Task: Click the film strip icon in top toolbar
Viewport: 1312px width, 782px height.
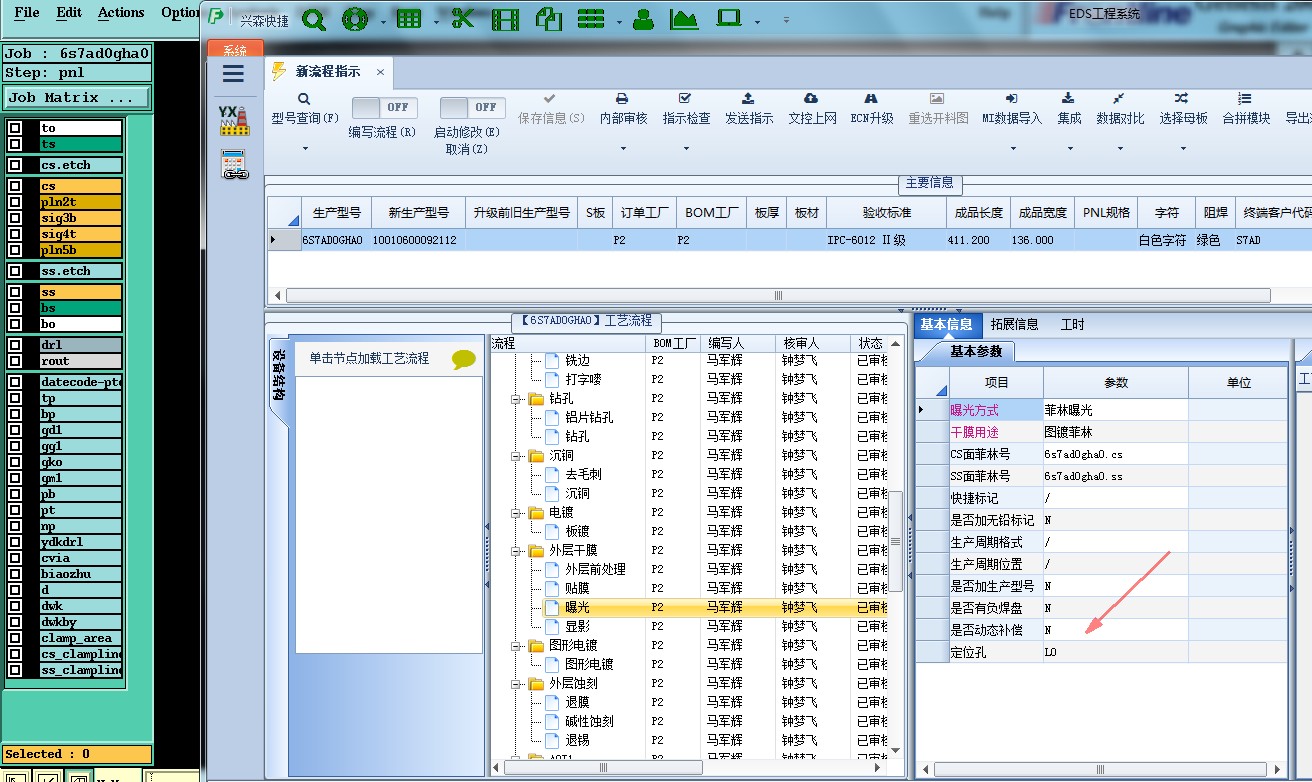Action: (x=507, y=19)
